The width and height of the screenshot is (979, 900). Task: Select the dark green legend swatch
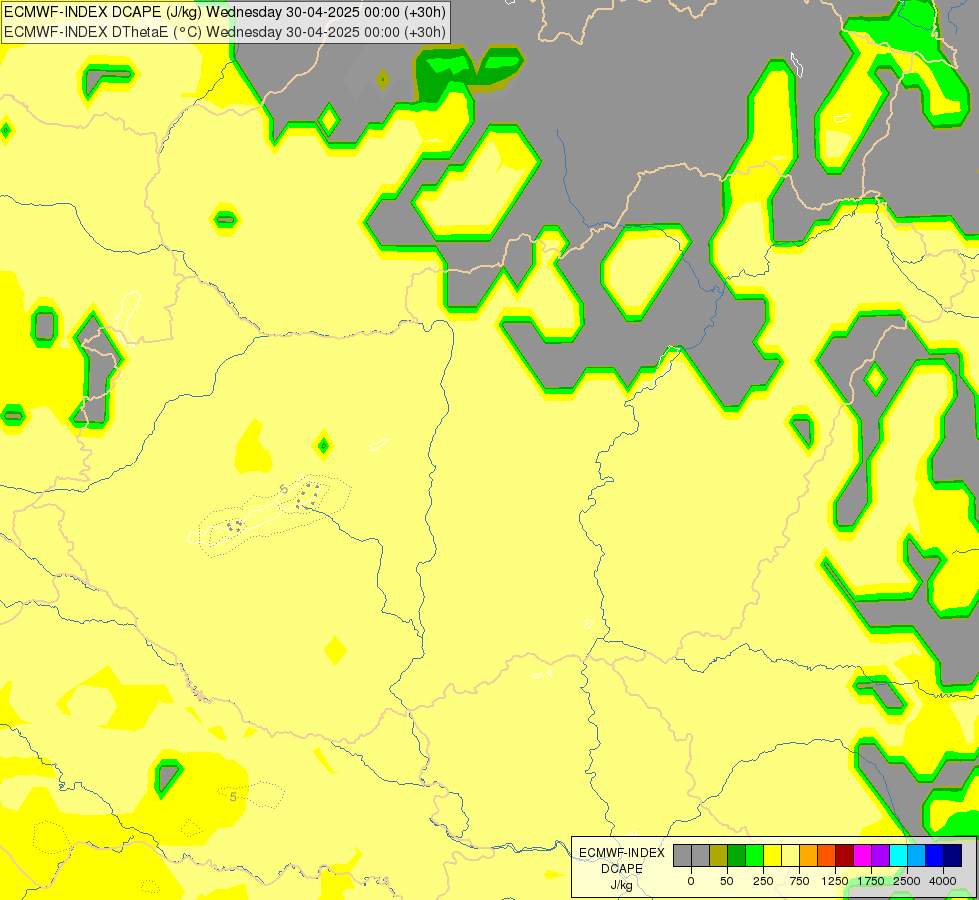coord(736,856)
